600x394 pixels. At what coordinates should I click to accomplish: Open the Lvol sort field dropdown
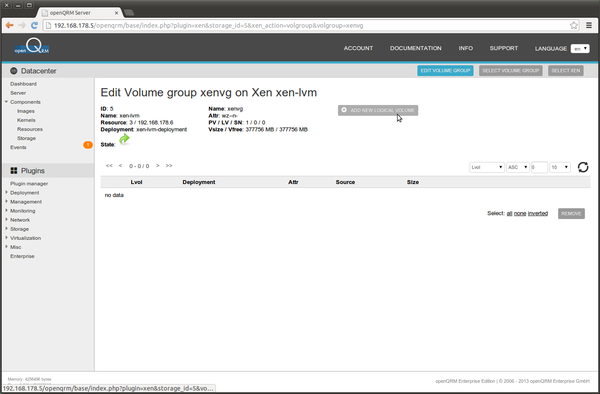coord(487,167)
